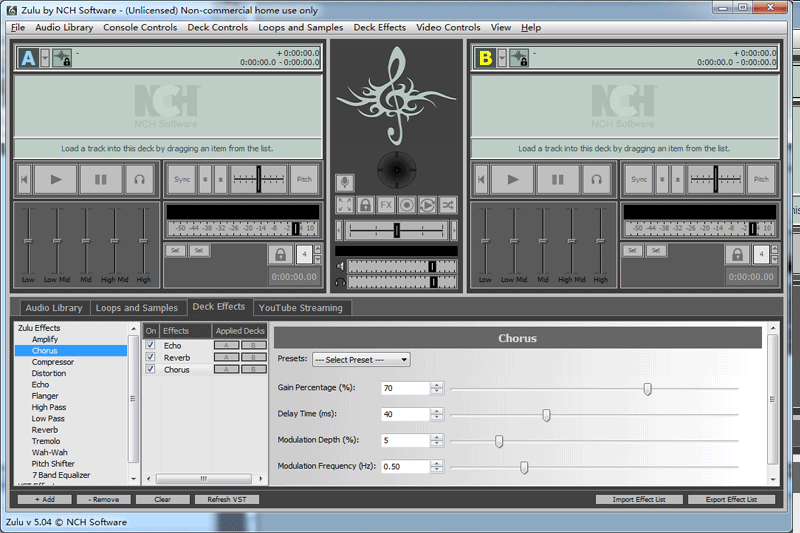The image size is (800, 533).
Task: Click the shuffle icon in center console
Action: point(447,205)
